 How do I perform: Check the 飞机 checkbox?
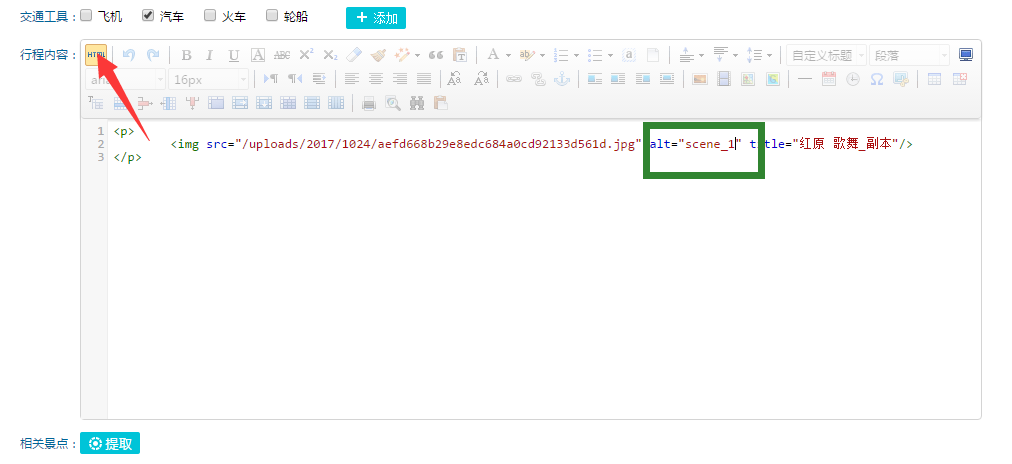click(86, 16)
